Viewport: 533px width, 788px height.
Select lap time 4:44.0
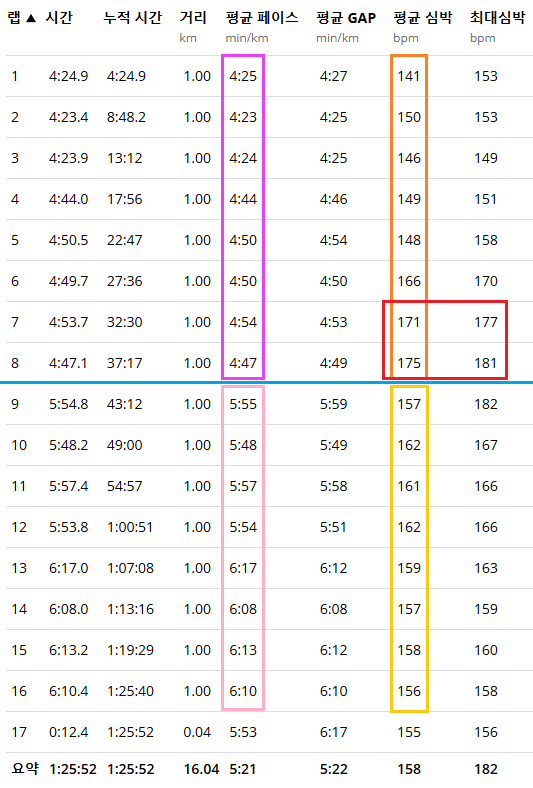click(68, 200)
